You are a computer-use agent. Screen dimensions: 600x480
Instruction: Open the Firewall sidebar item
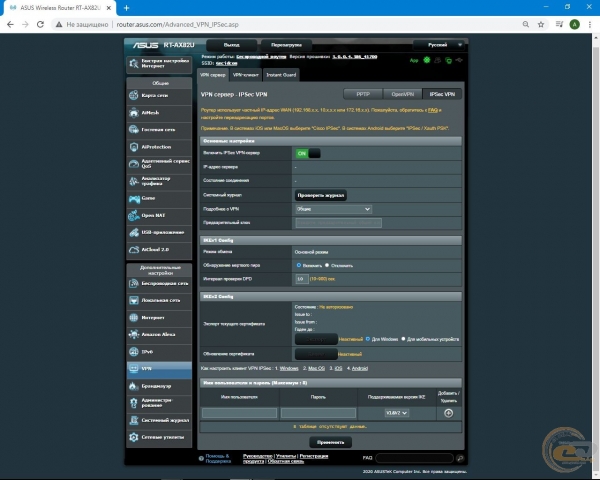coord(159,386)
